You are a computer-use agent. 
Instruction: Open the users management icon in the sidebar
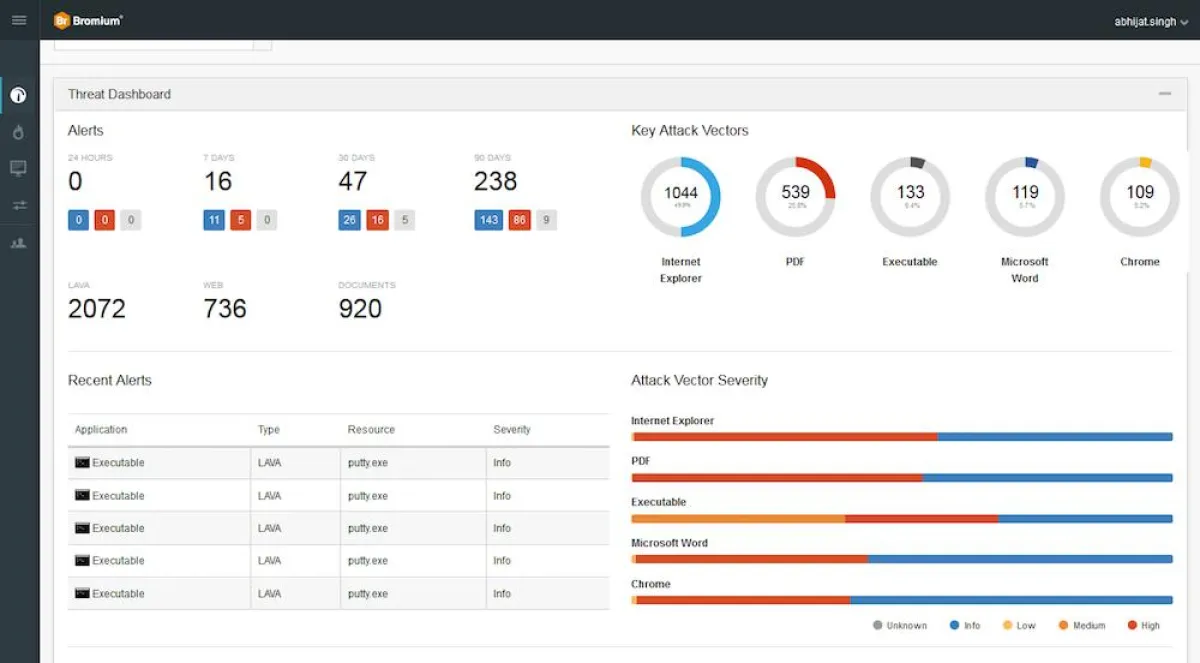[x=18, y=242]
